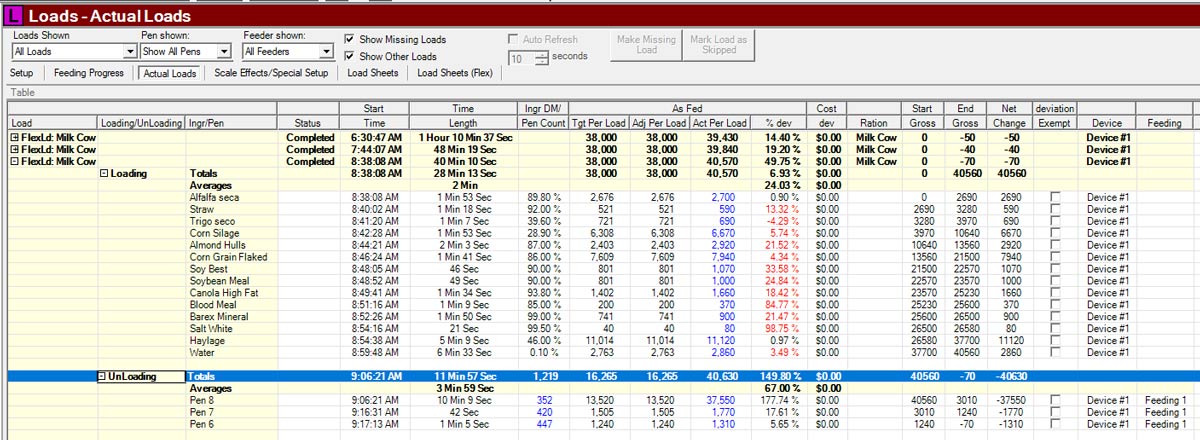
Task: Click Mark Load as Skipped button
Action: click(718, 45)
